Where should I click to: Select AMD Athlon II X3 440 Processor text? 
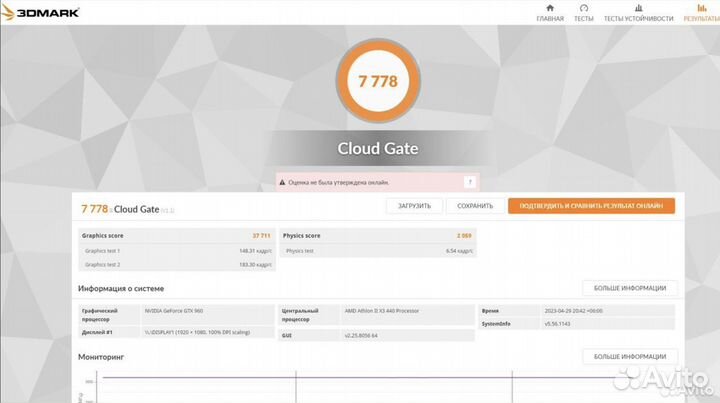tap(382, 311)
